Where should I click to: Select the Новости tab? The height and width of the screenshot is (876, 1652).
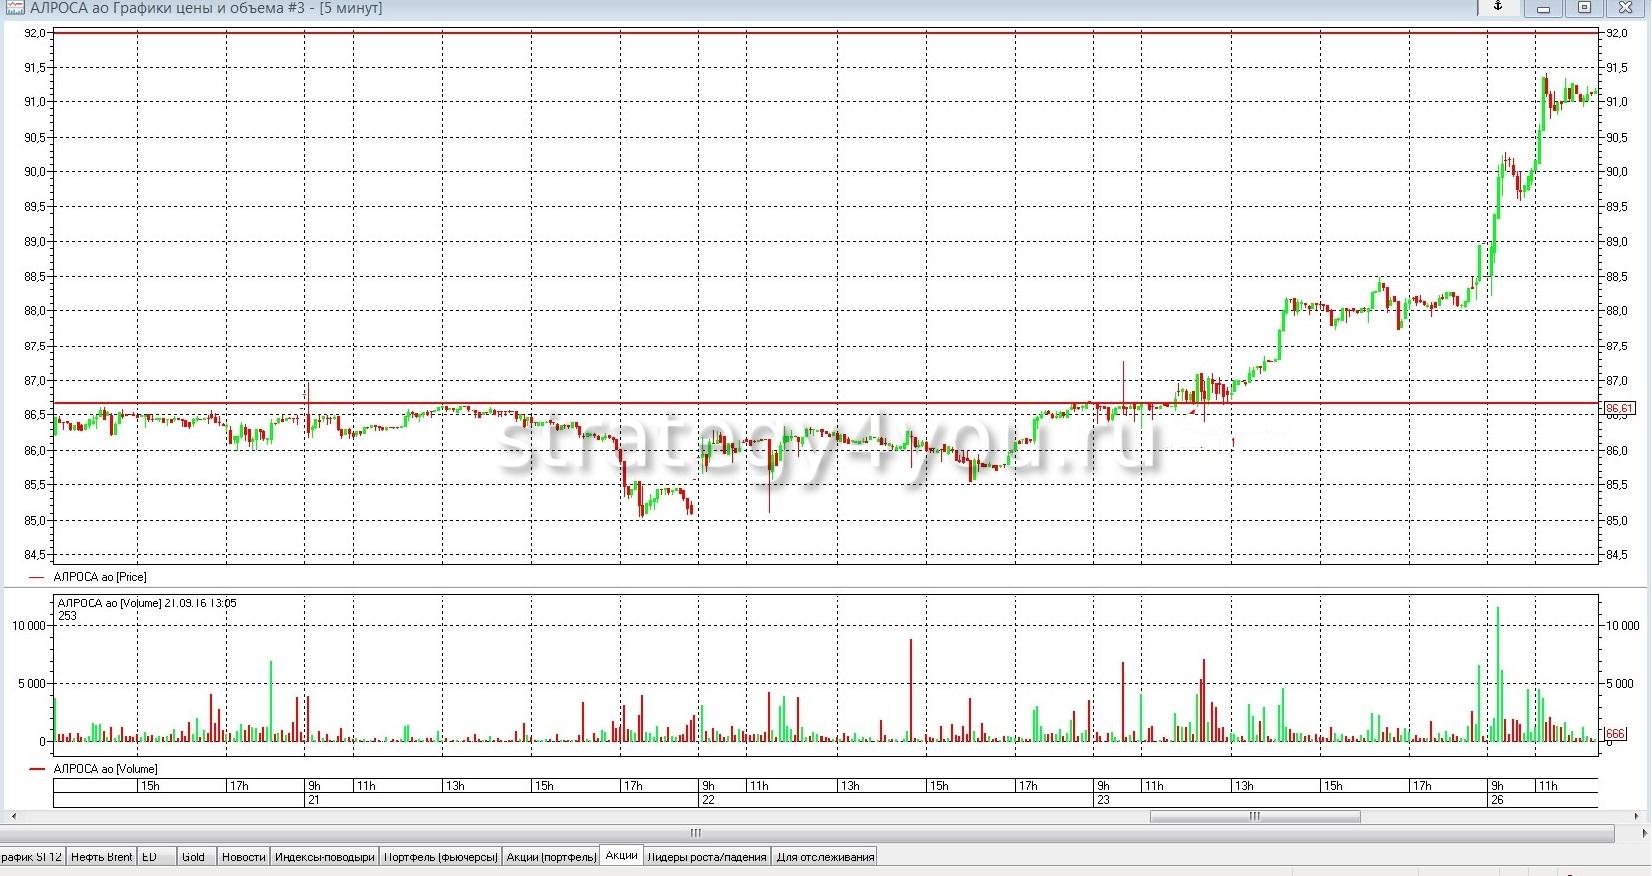coord(243,857)
